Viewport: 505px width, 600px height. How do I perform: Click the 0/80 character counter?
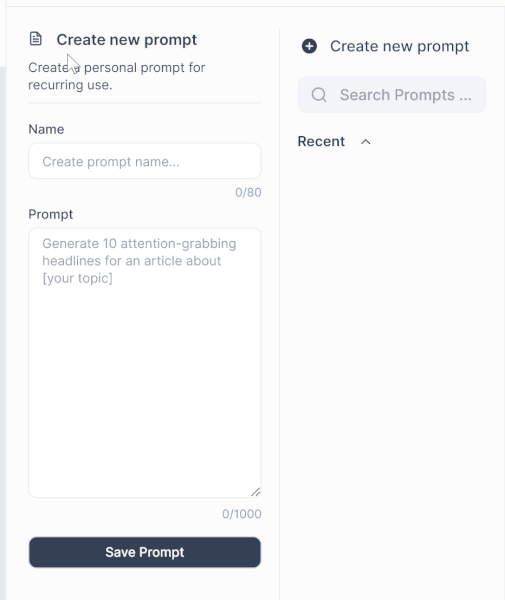click(x=248, y=192)
